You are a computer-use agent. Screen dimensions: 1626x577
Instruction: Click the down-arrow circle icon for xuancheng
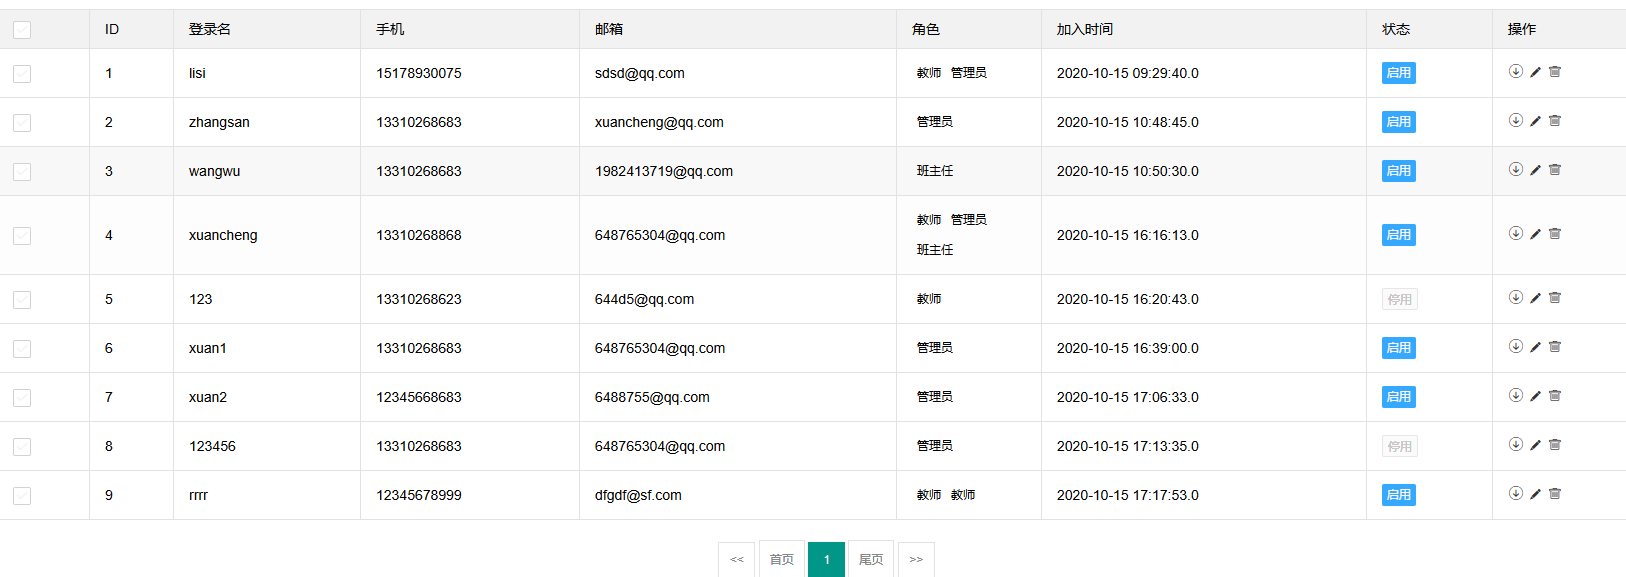point(1516,233)
